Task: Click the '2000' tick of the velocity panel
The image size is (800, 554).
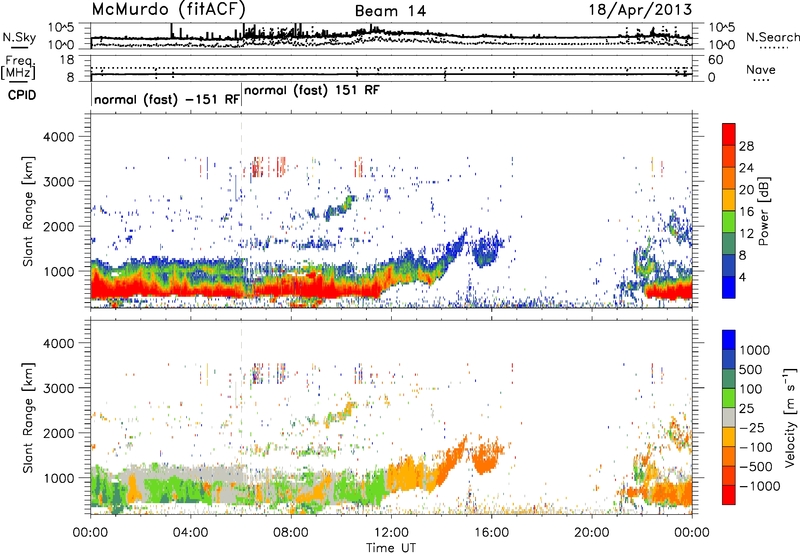Action: [x=59, y=433]
